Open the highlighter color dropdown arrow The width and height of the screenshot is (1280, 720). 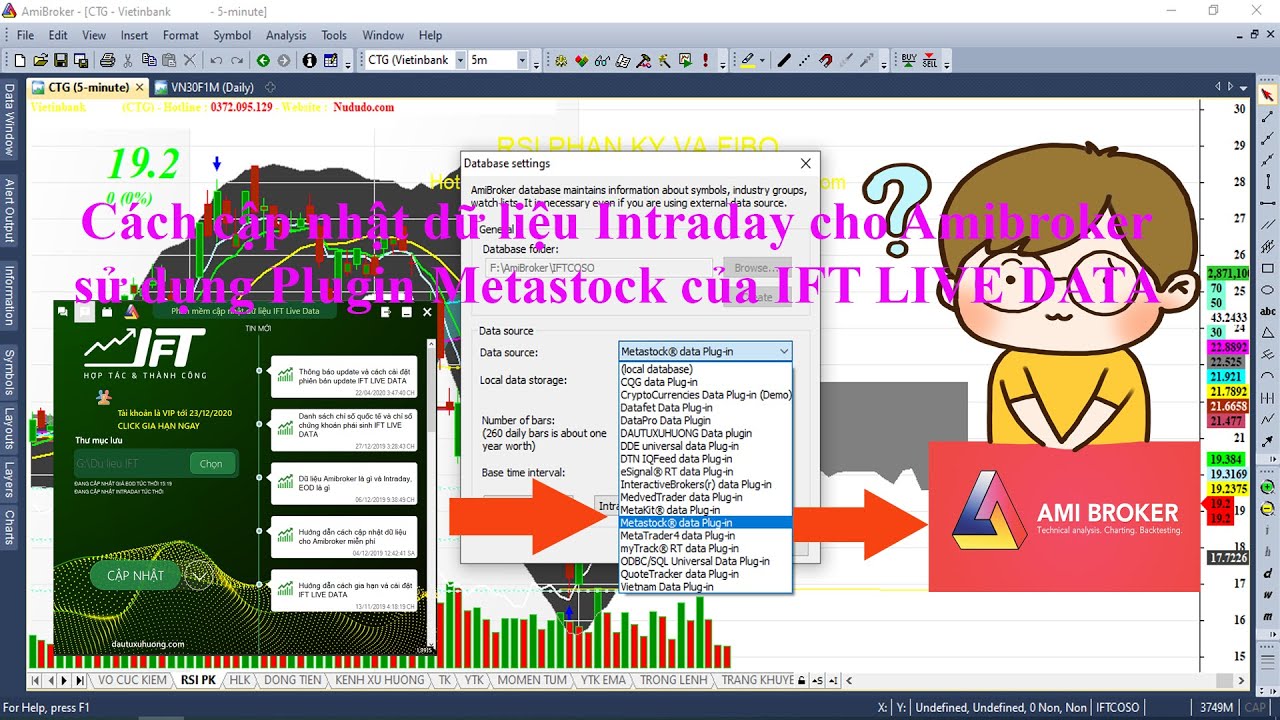tap(762, 60)
